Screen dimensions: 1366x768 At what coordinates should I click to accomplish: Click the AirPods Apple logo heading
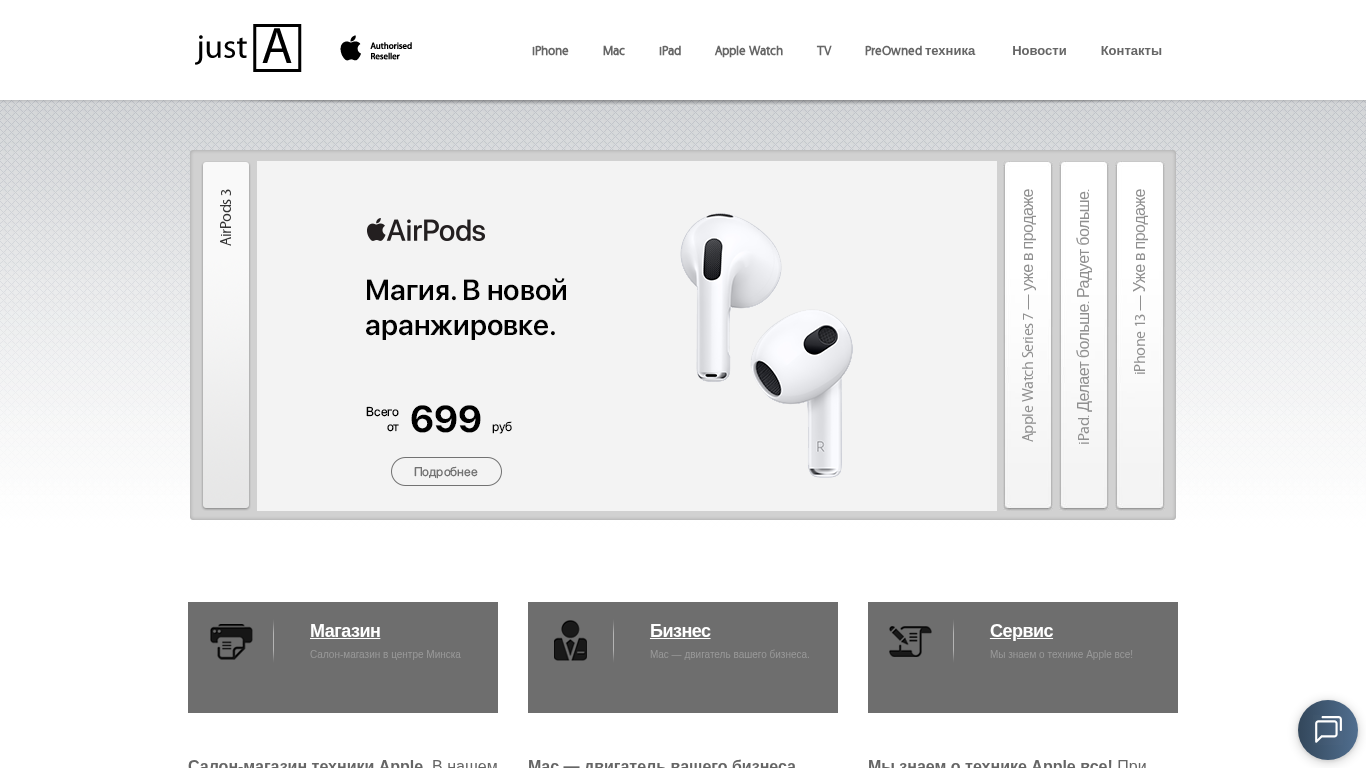click(x=426, y=231)
